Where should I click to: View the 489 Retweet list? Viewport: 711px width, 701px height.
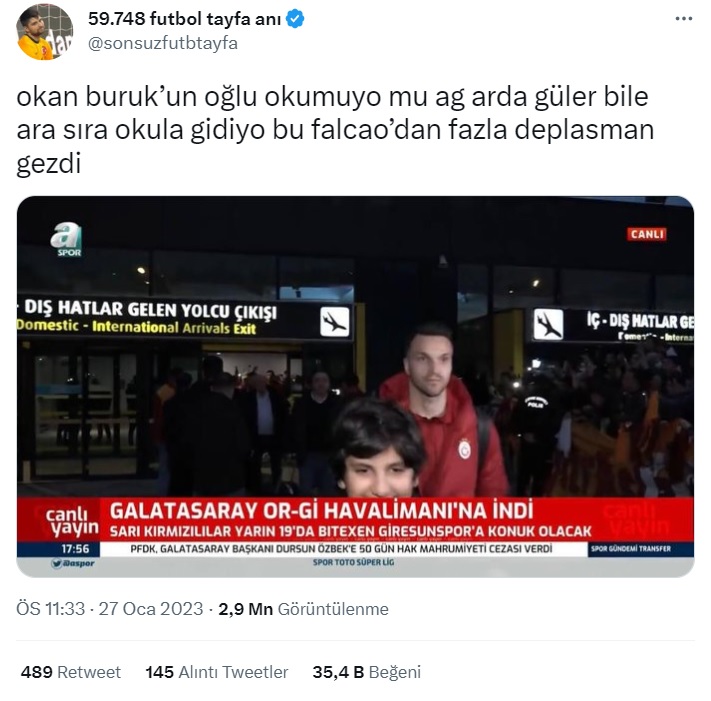pos(71,672)
